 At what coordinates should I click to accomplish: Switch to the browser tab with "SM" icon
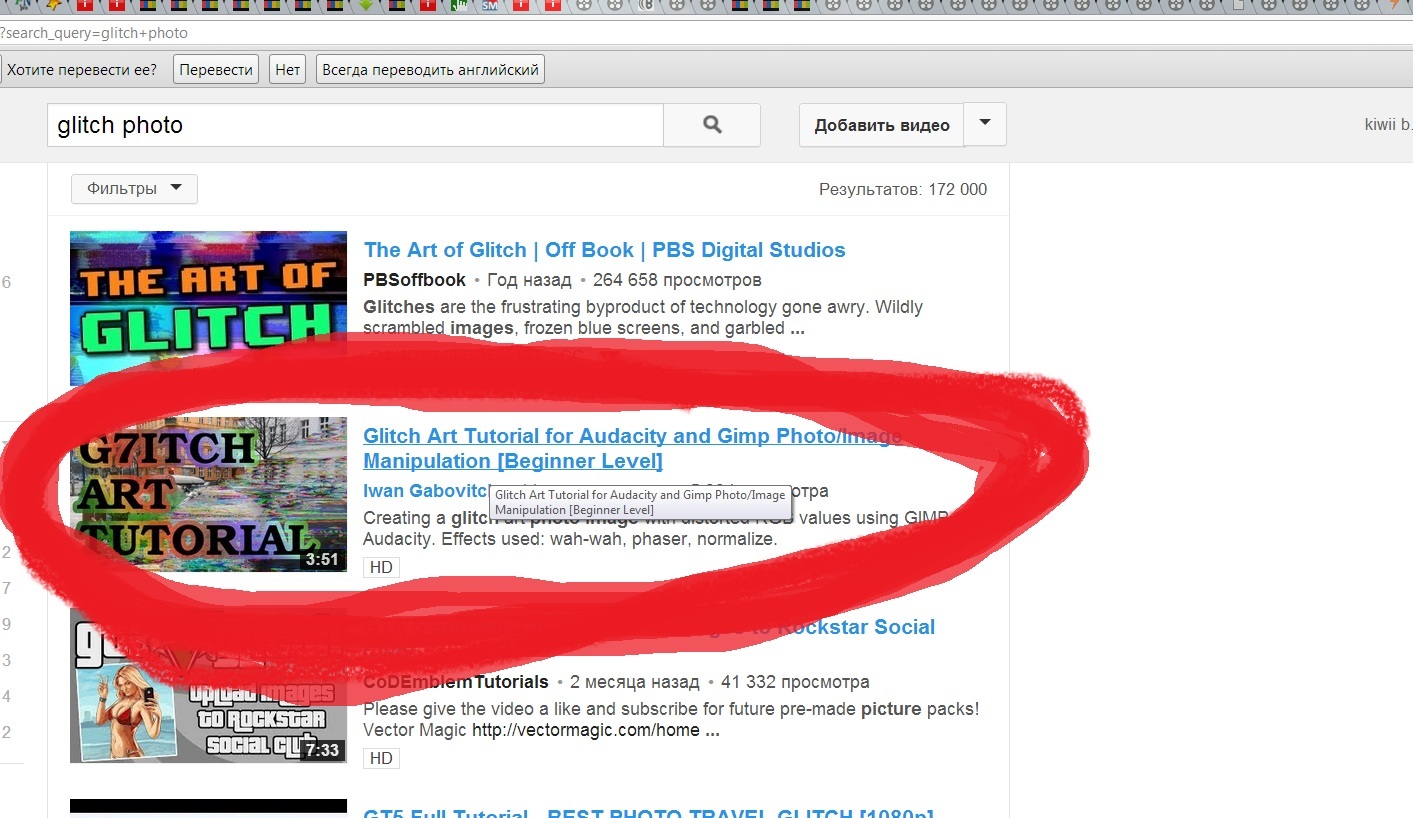(490, 5)
